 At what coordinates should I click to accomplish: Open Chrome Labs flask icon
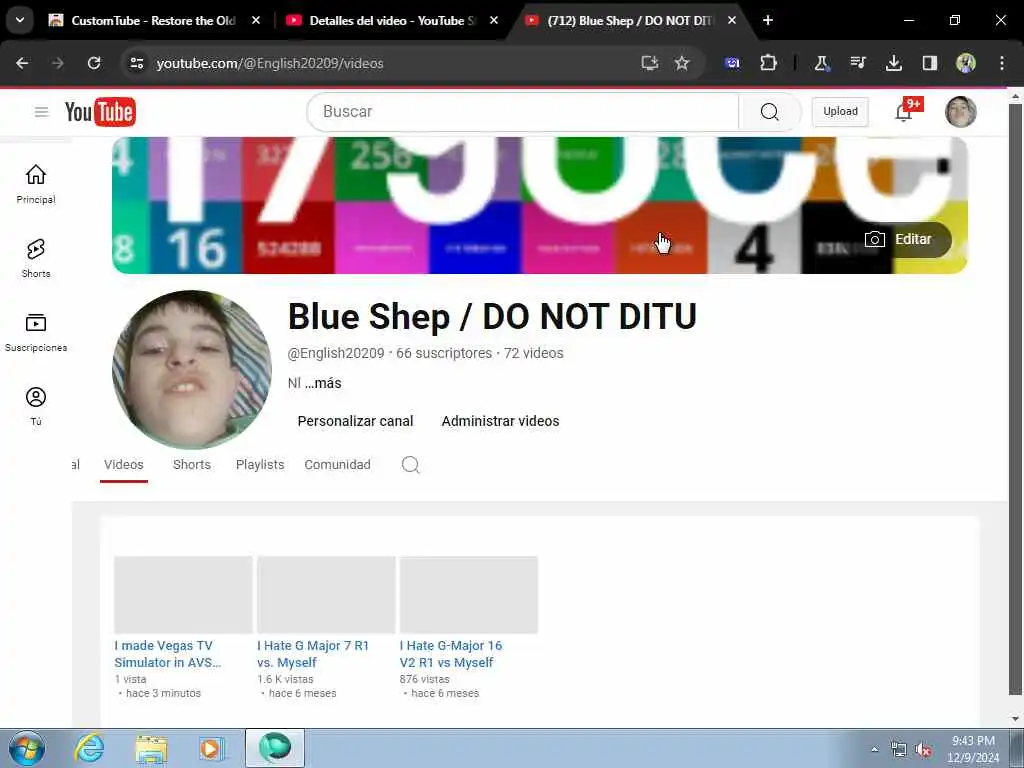(822, 63)
